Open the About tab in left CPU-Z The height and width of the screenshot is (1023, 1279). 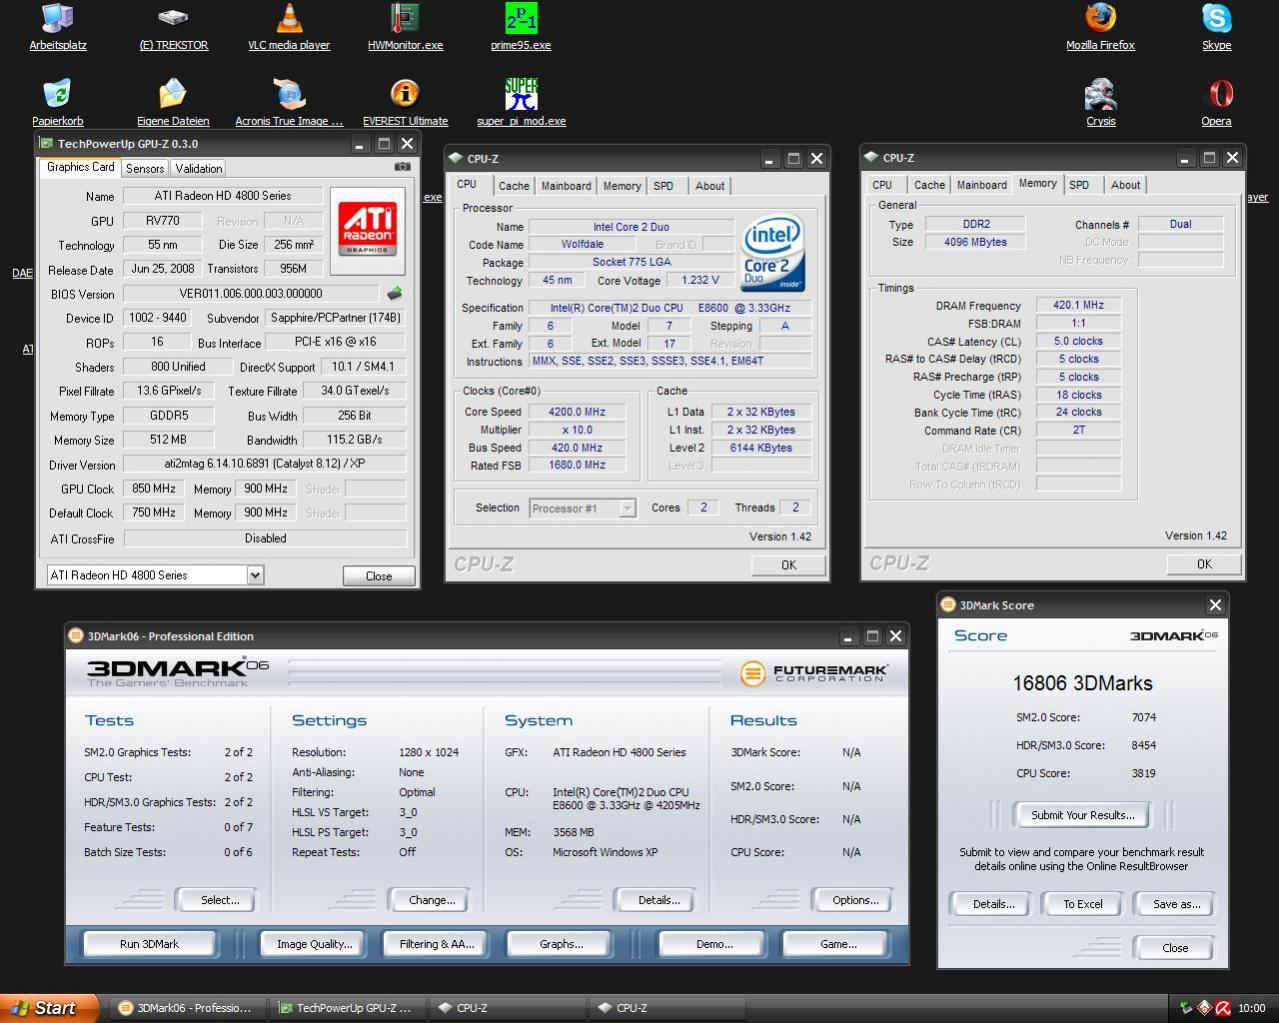click(x=710, y=186)
